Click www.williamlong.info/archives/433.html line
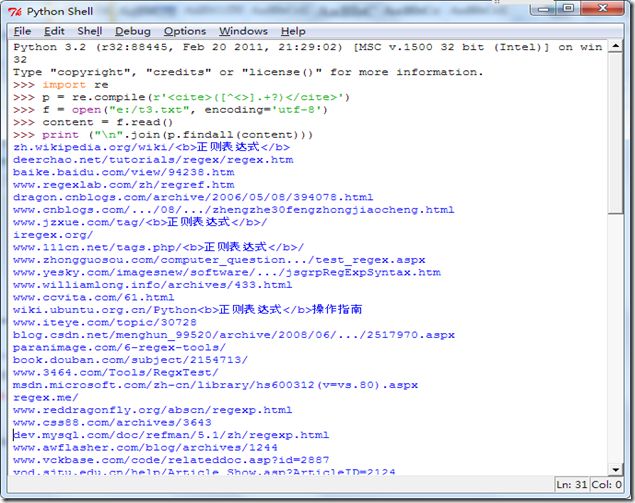Screen dimensions: 635x503 (x=153, y=286)
